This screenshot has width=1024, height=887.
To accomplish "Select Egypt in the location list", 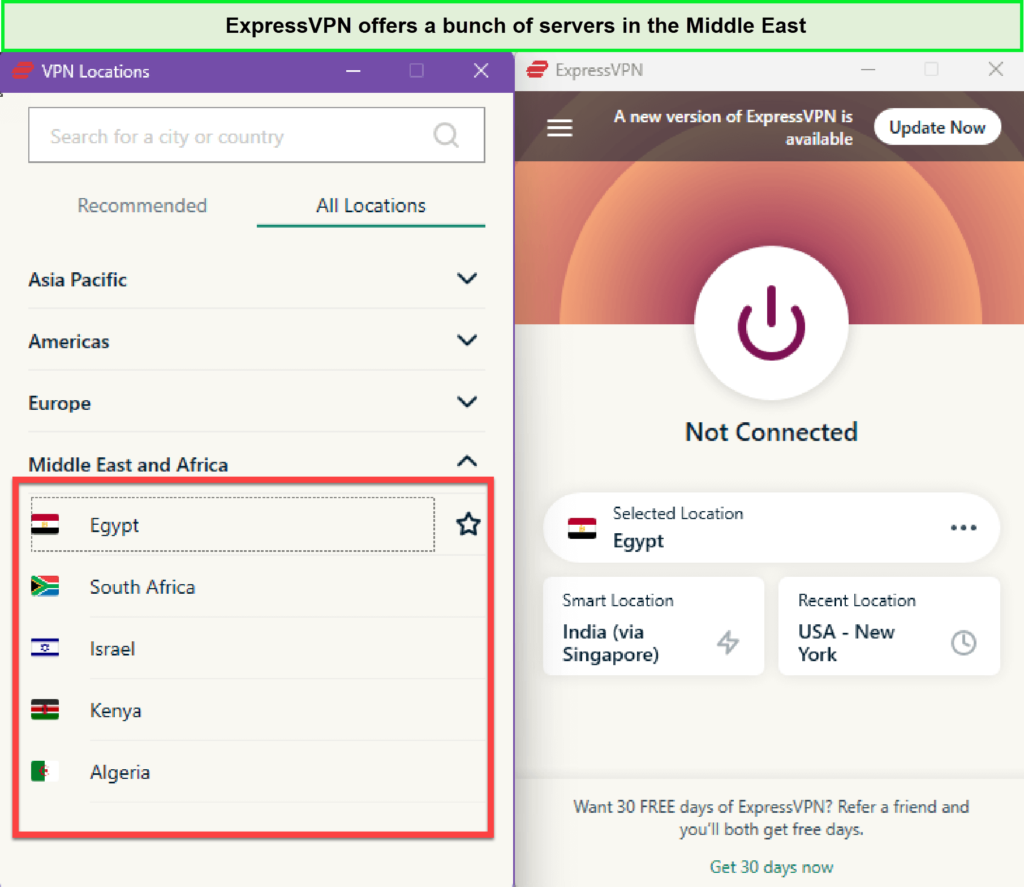I will tap(232, 524).
